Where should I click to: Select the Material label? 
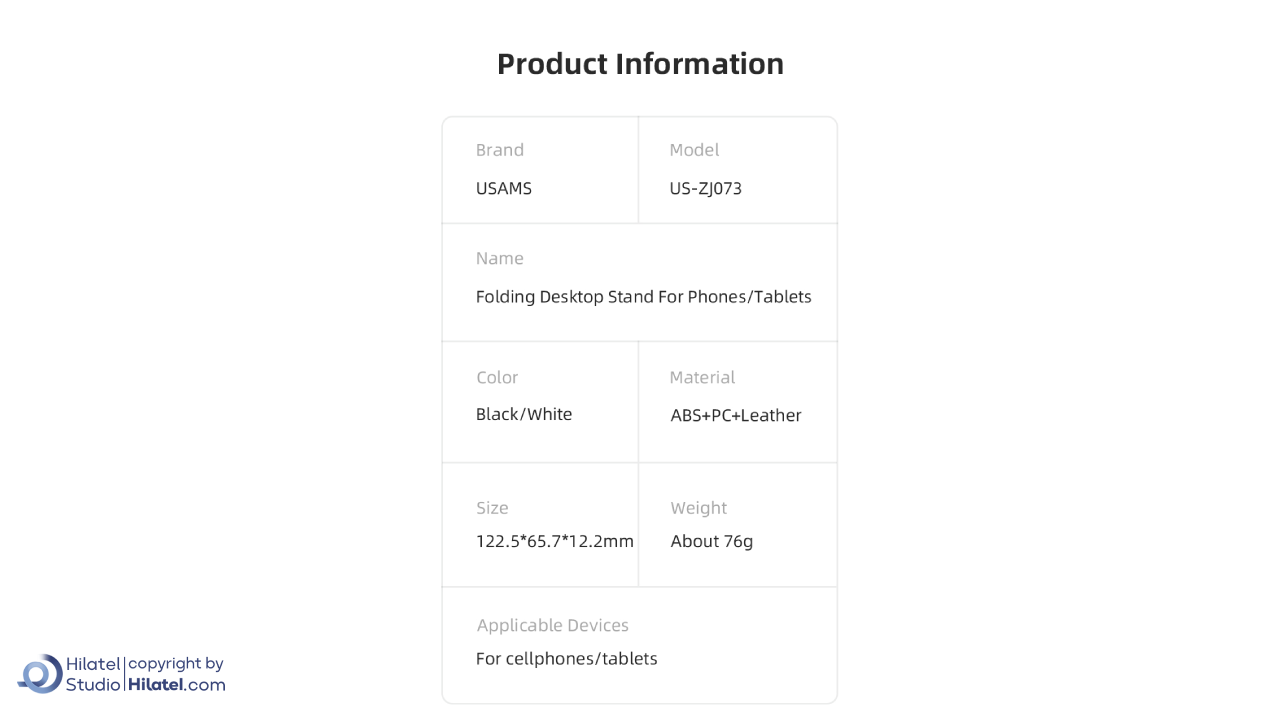pyautogui.click(x=702, y=377)
